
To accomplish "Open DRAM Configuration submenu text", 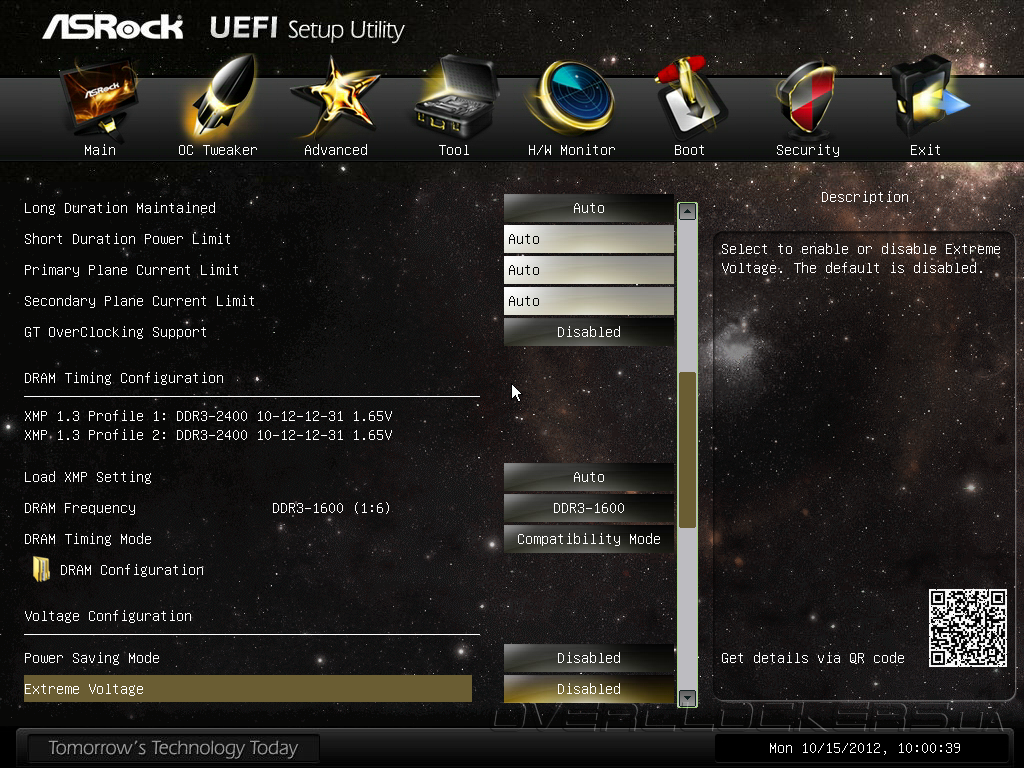I will coord(132,570).
